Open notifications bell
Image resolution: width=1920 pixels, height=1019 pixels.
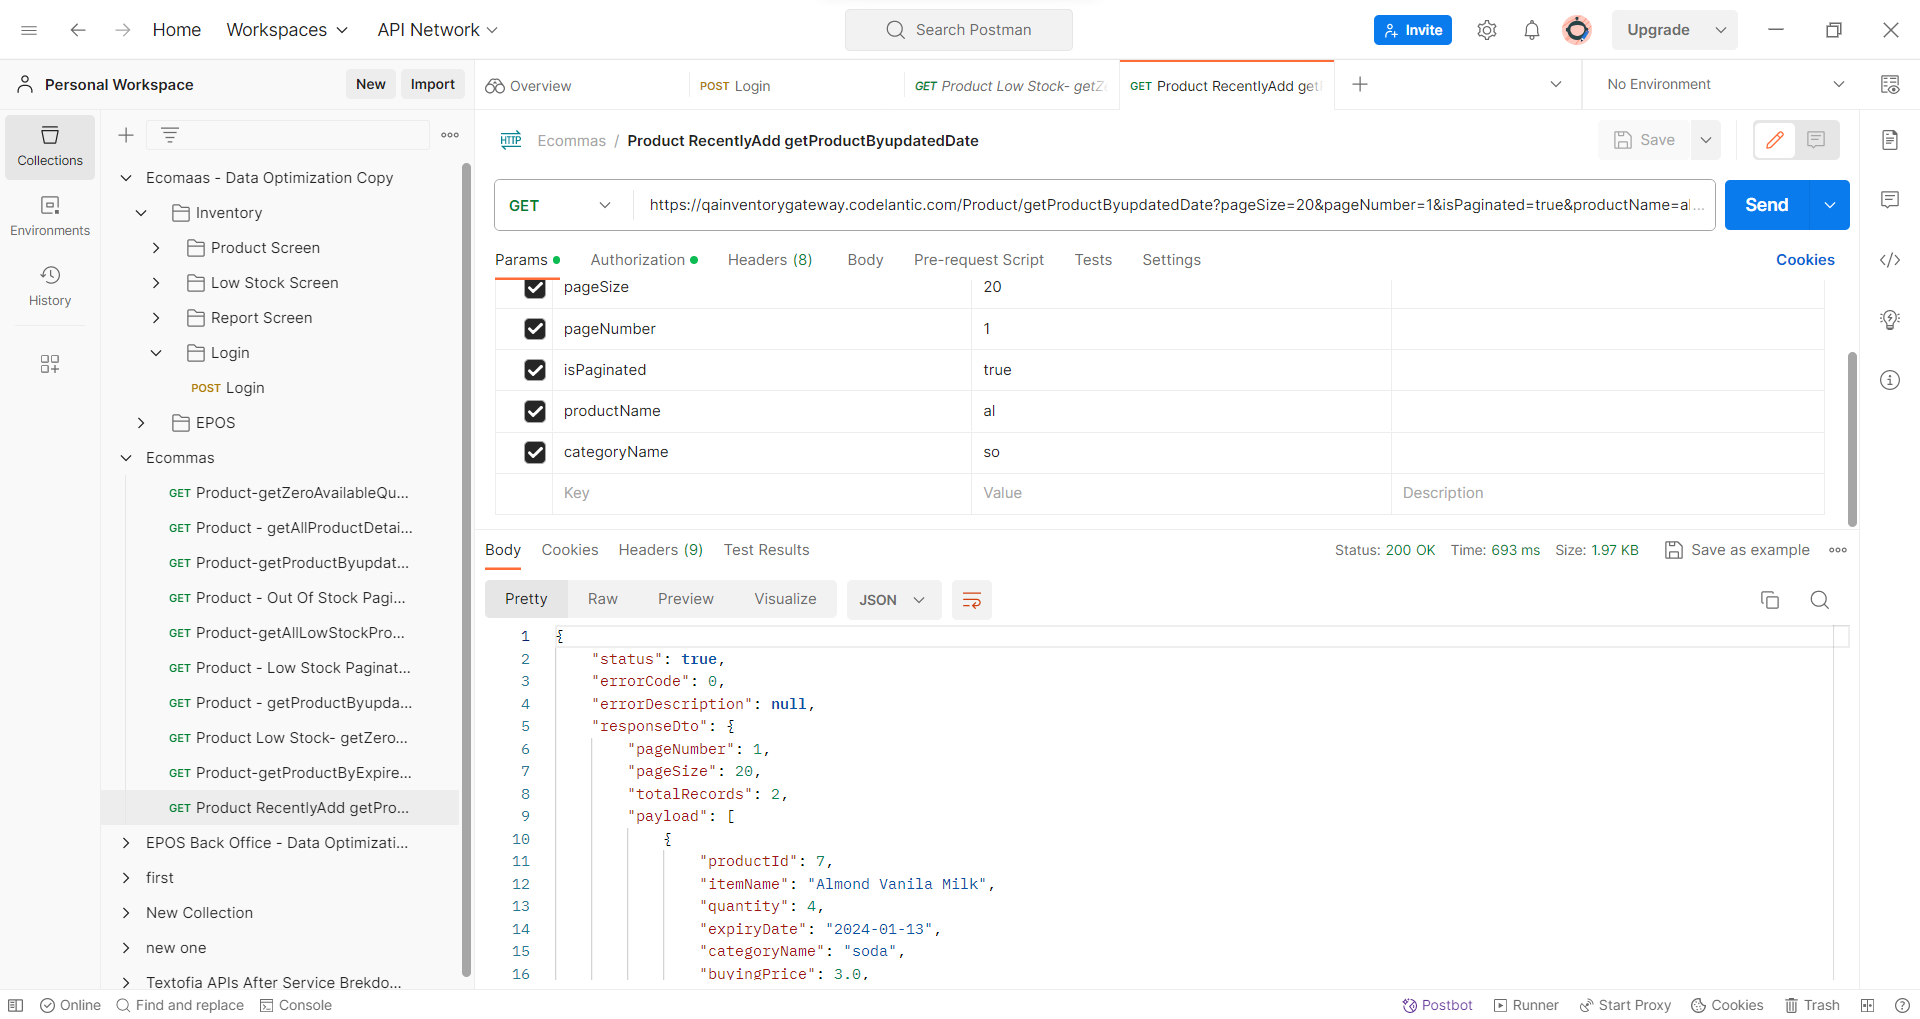pos(1532,30)
